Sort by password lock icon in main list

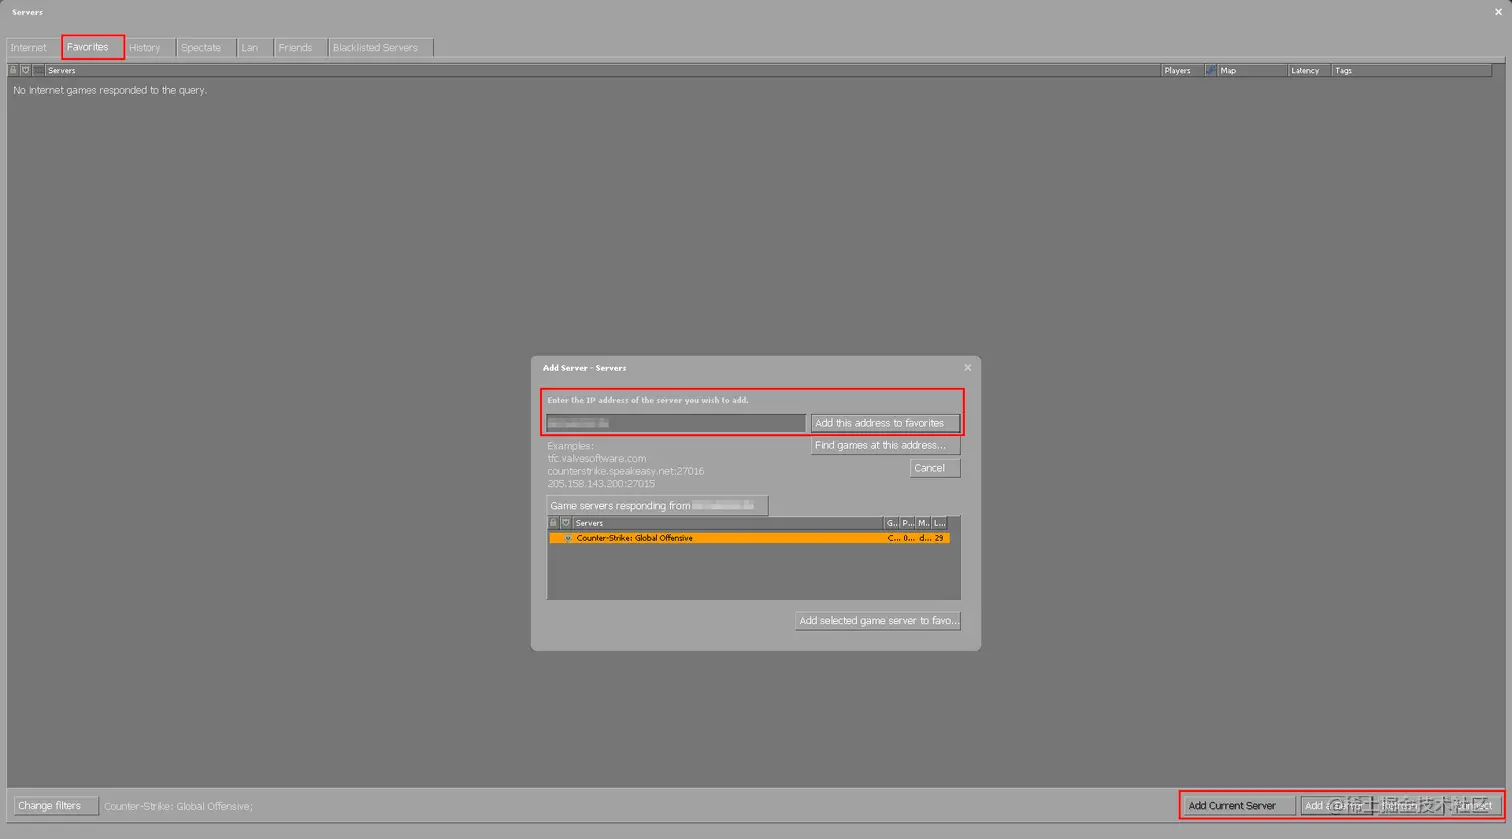coord(13,71)
